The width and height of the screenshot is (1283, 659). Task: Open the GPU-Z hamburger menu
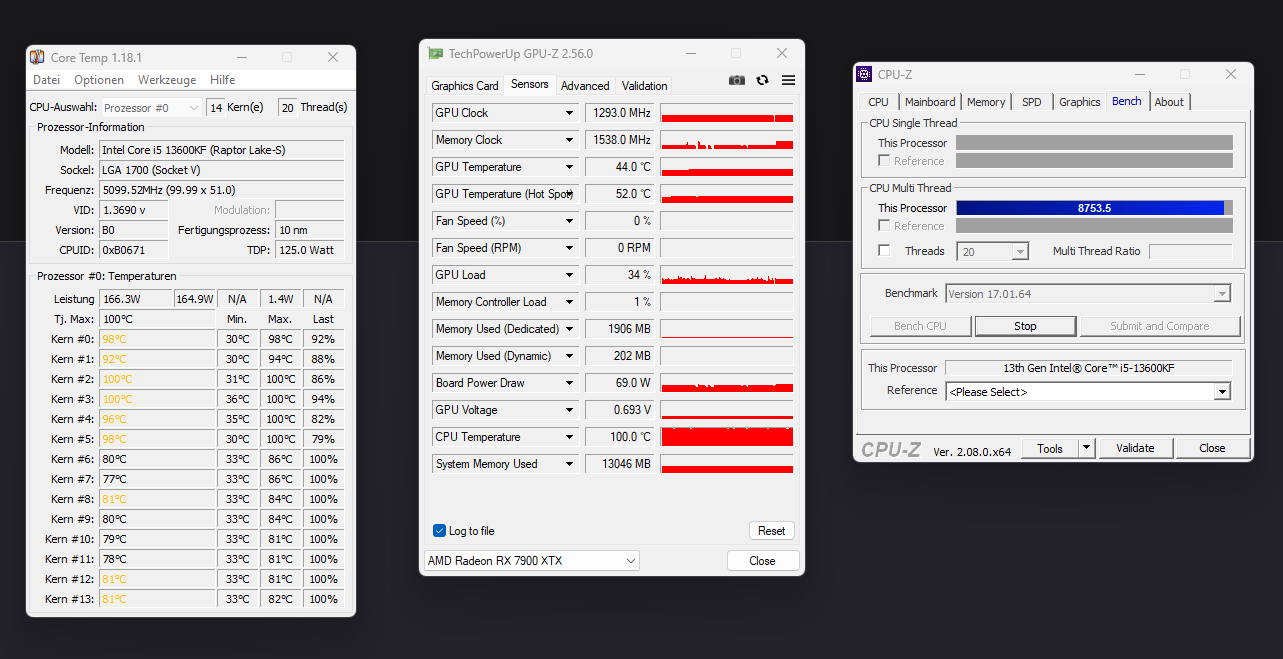[x=788, y=80]
